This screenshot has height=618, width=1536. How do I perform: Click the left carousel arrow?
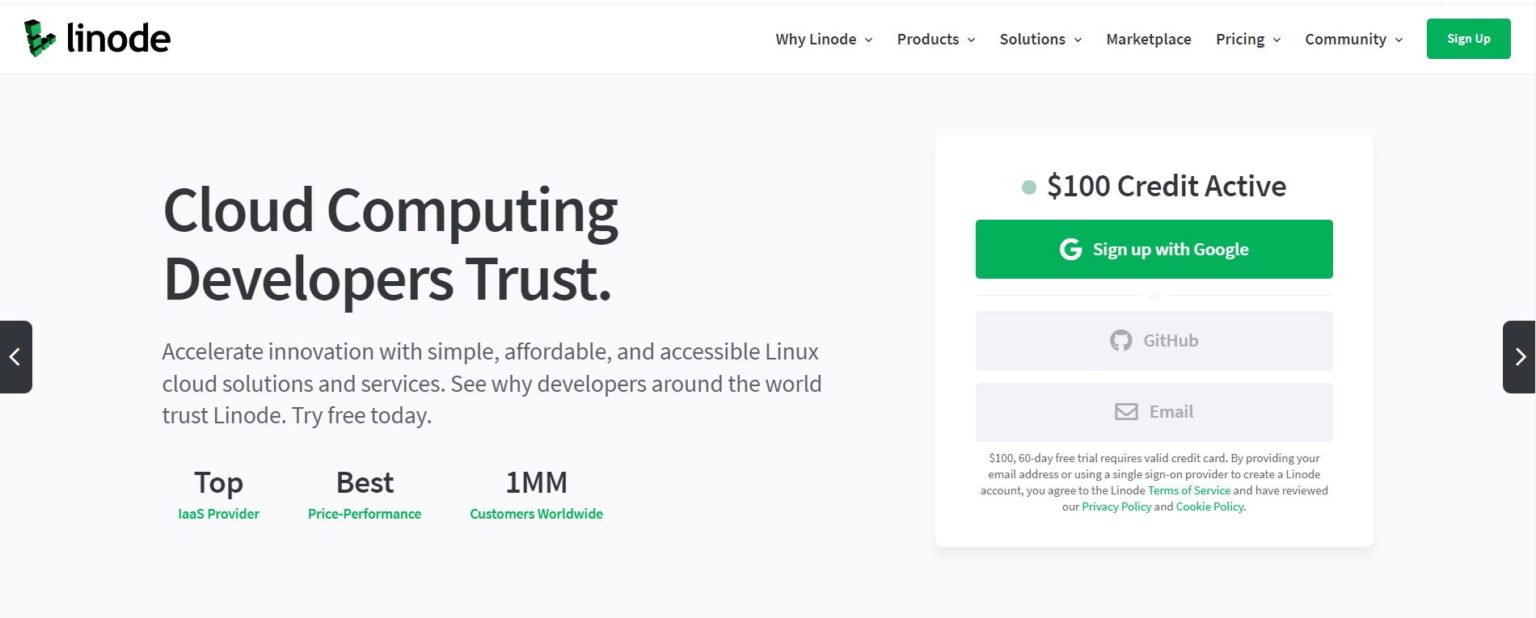(15, 357)
